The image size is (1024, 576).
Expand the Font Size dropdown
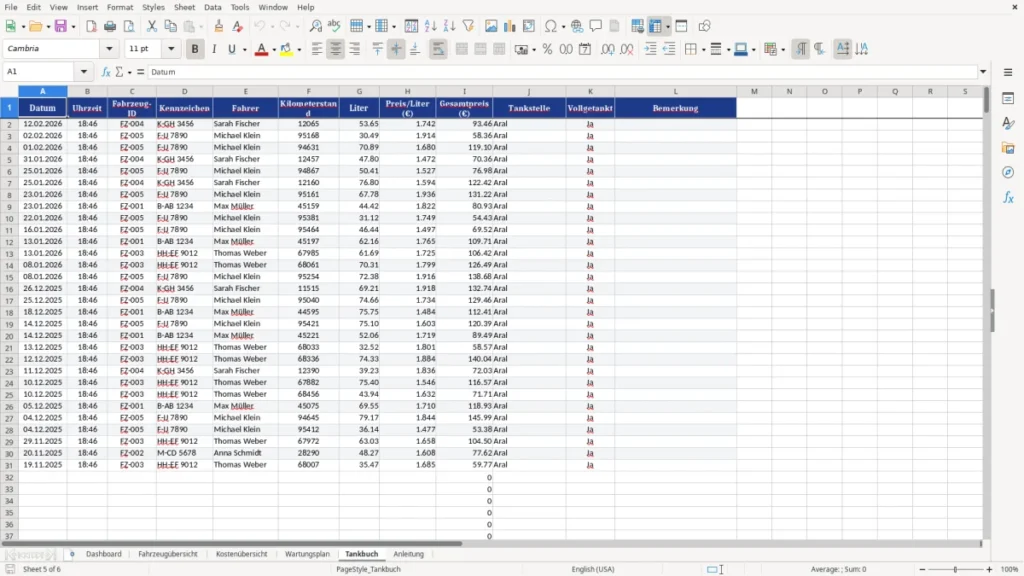(171, 49)
